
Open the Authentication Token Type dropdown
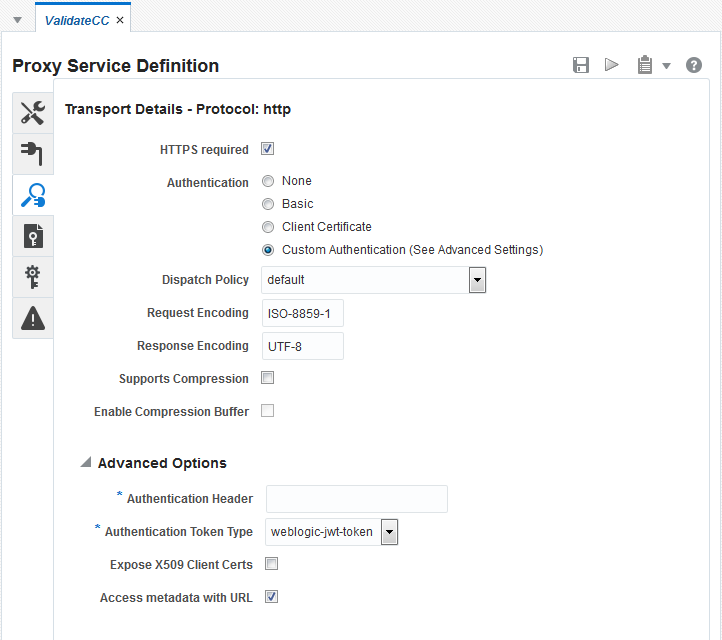pos(390,532)
